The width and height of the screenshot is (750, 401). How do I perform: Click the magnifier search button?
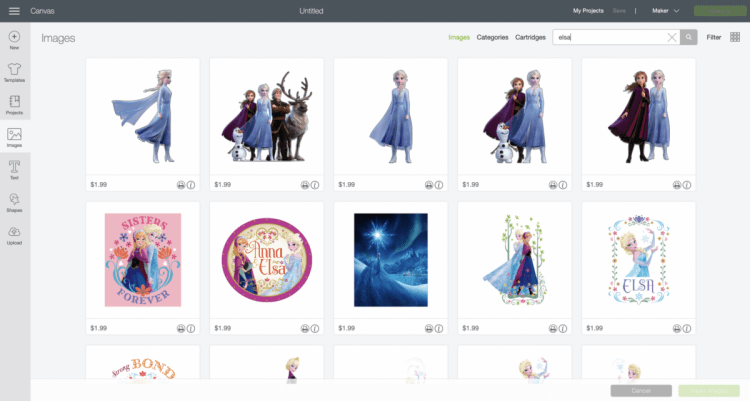point(688,37)
